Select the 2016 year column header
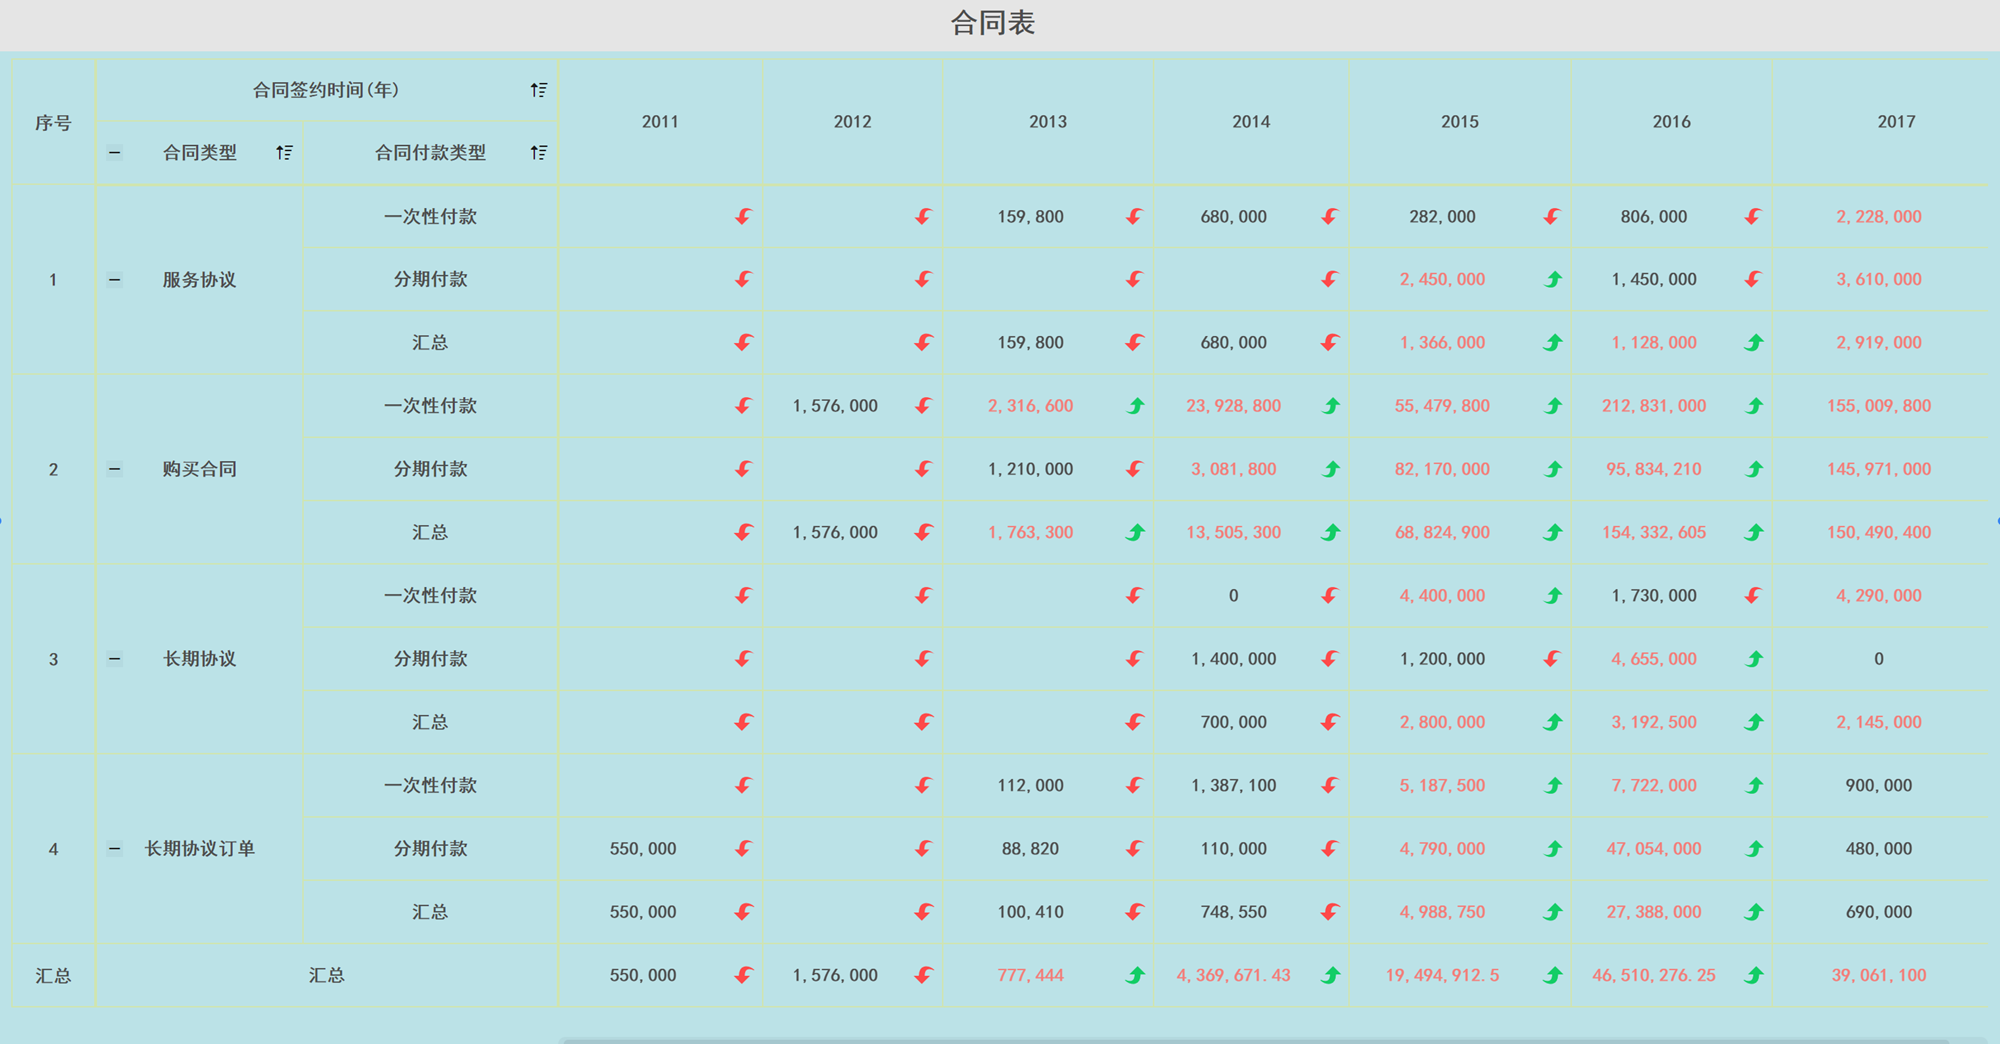Screen dimensions: 2000x1044 (1671, 121)
